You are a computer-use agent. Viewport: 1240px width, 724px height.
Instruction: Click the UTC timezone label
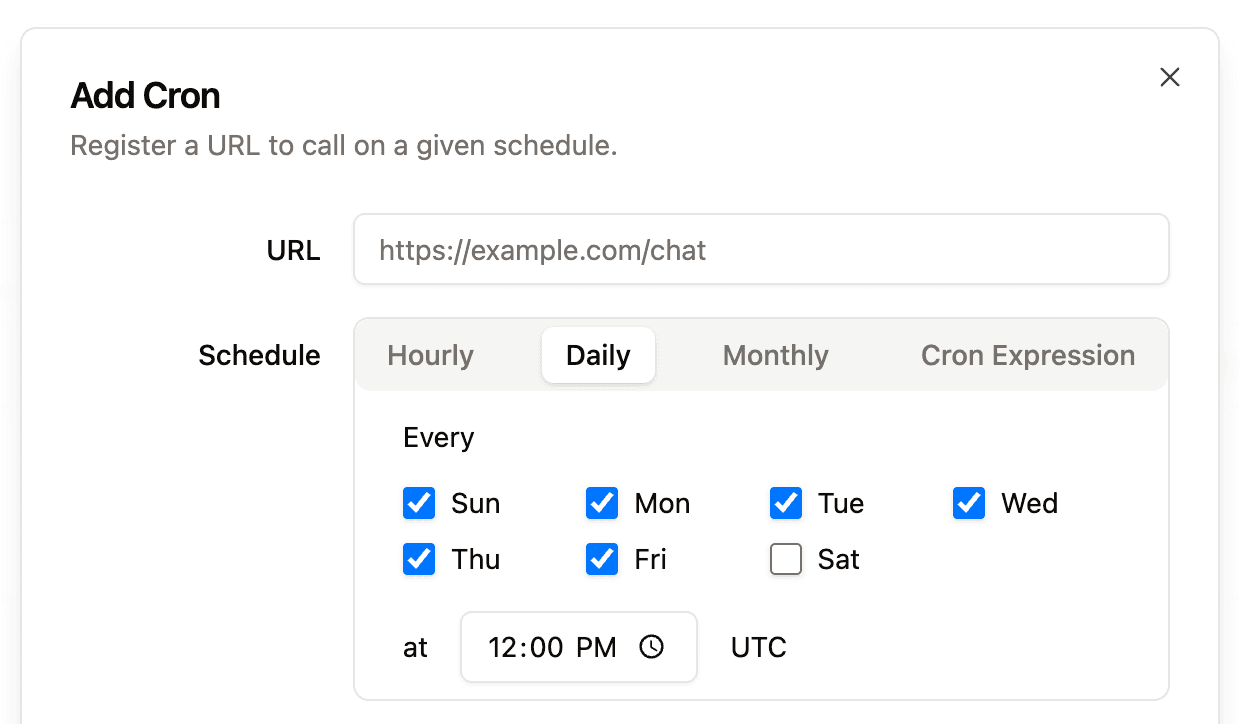coord(758,647)
